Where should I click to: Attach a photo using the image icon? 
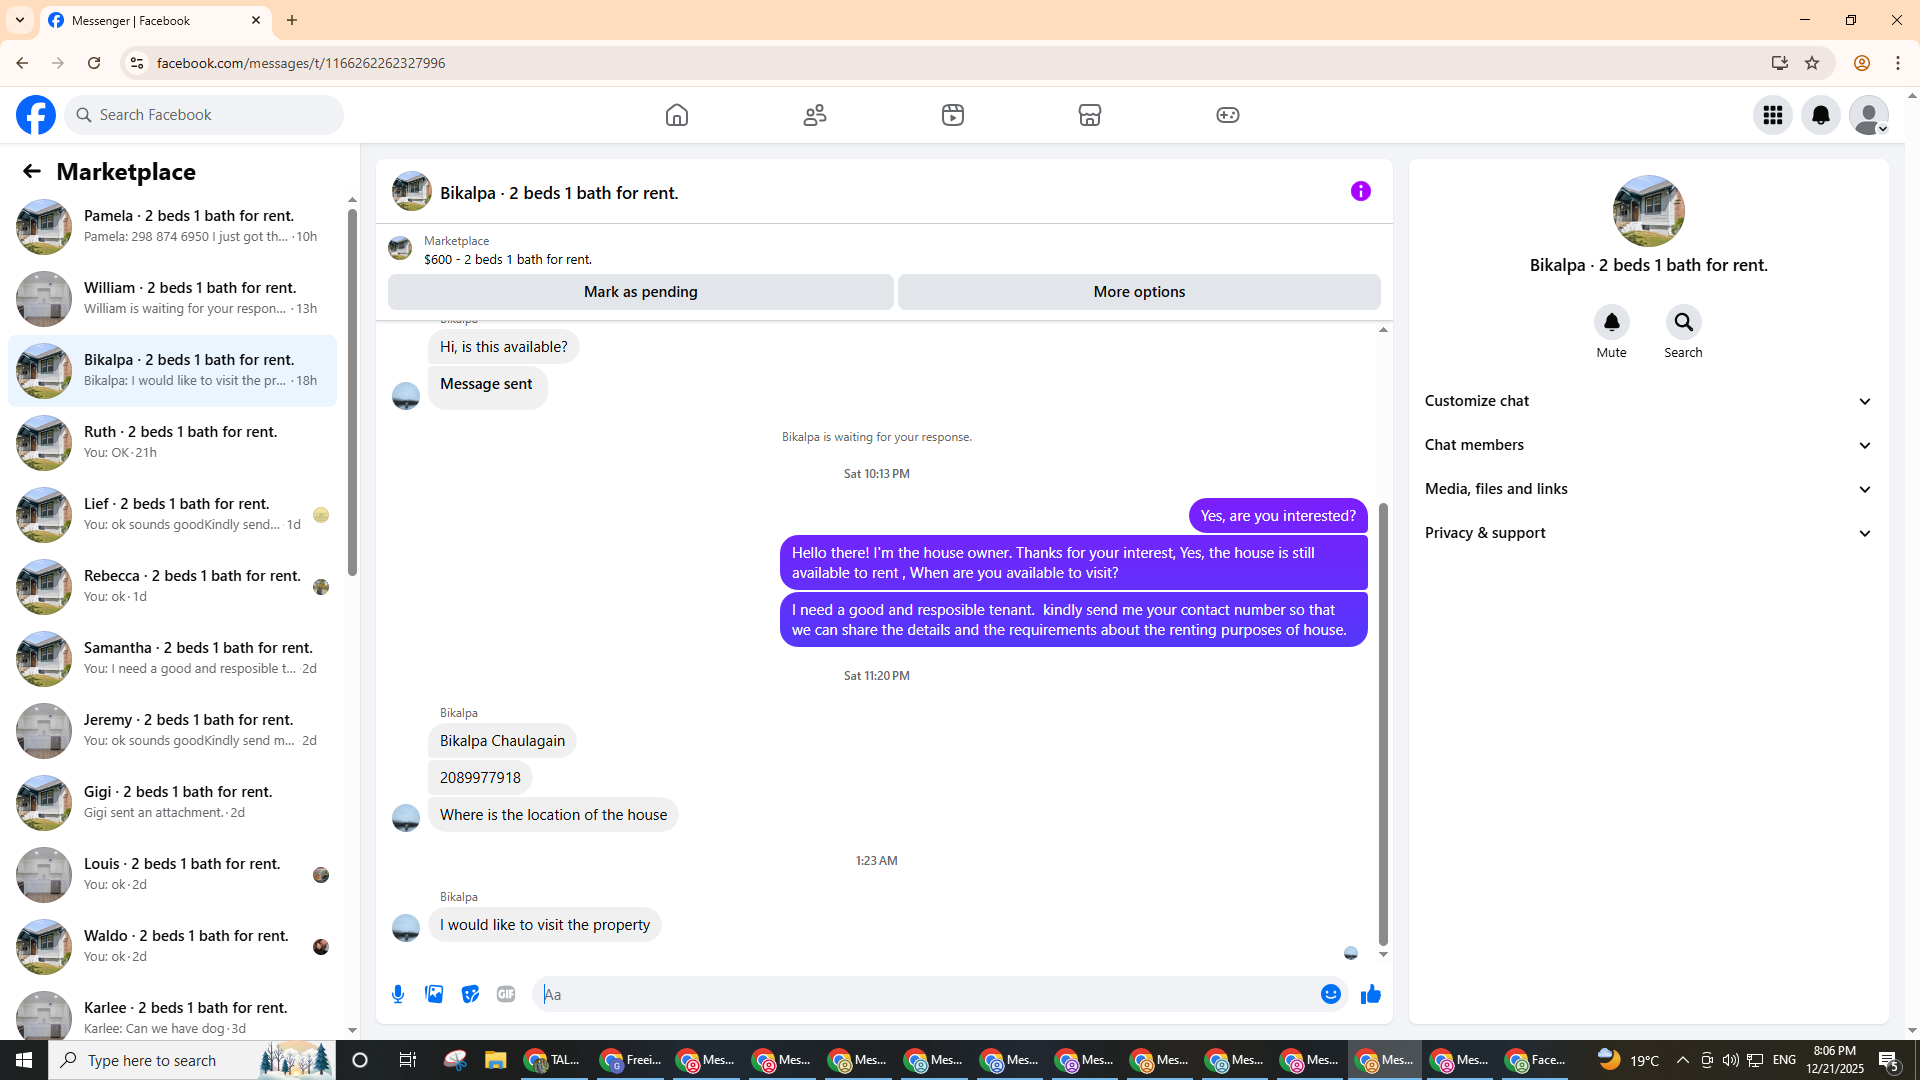pos(434,994)
